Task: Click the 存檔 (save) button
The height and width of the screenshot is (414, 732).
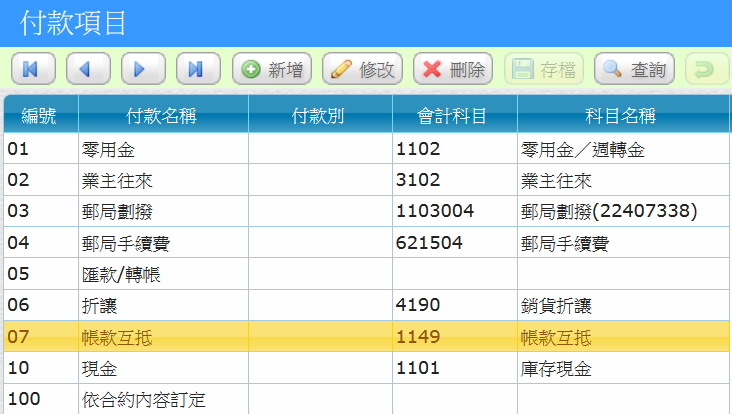Action: point(544,69)
